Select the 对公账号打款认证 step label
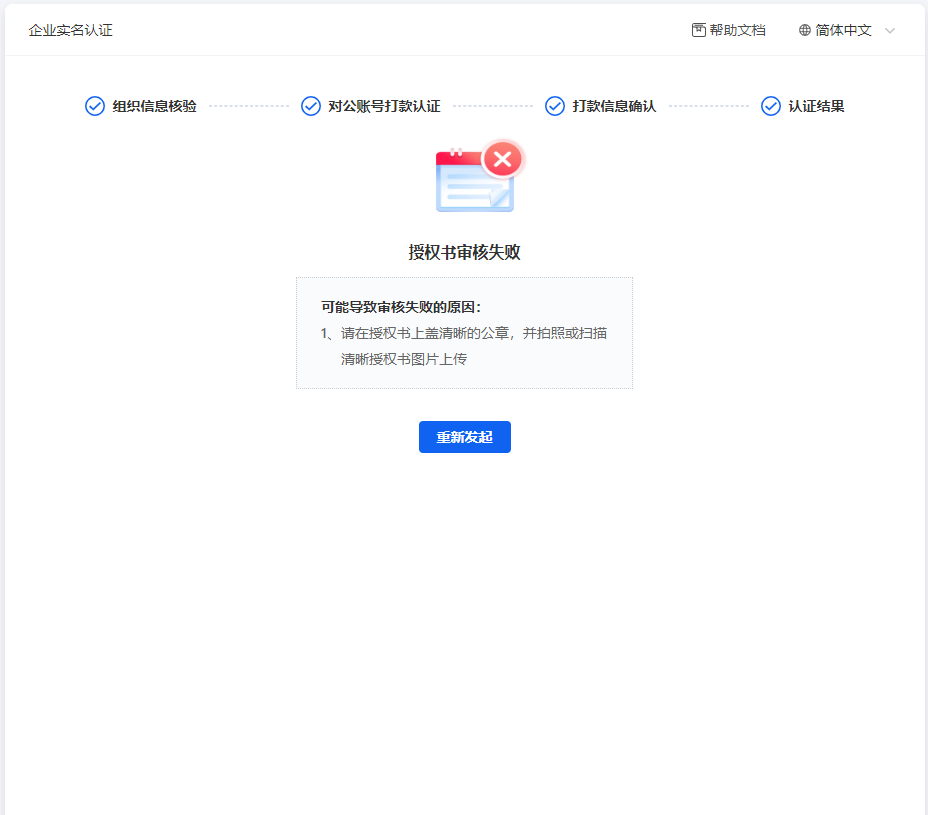The width and height of the screenshot is (928, 815). coord(384,106)
